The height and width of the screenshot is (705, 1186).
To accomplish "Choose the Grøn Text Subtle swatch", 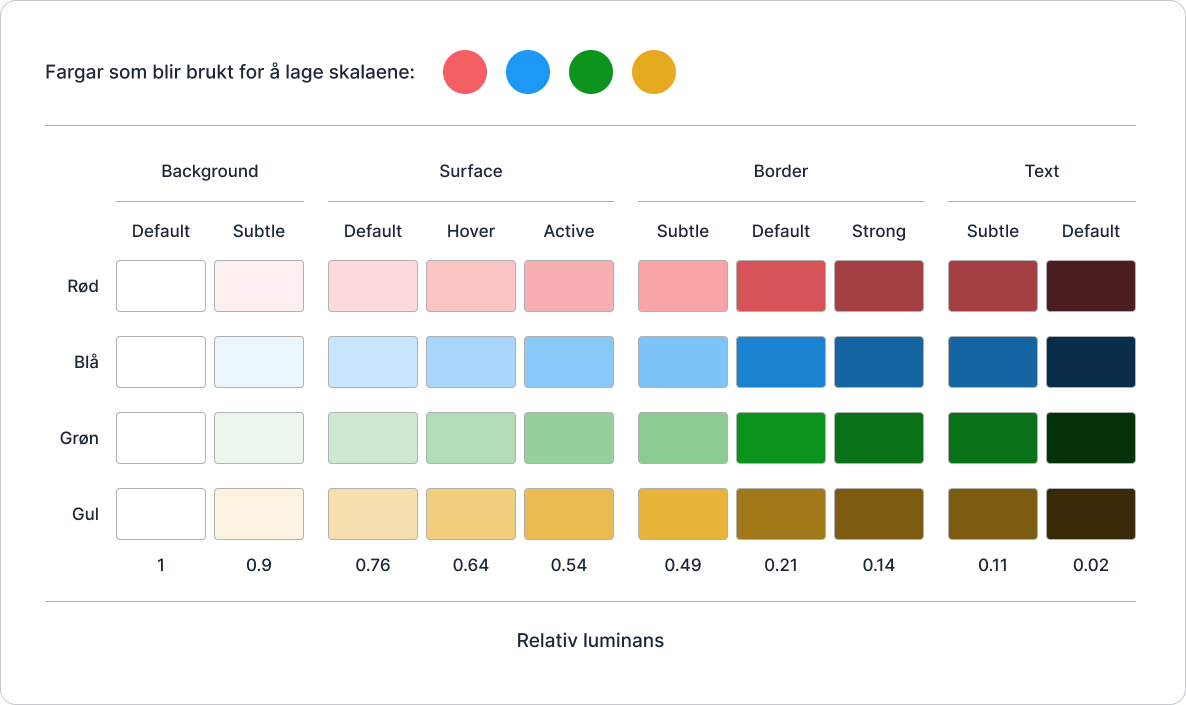I will (993, 438).
